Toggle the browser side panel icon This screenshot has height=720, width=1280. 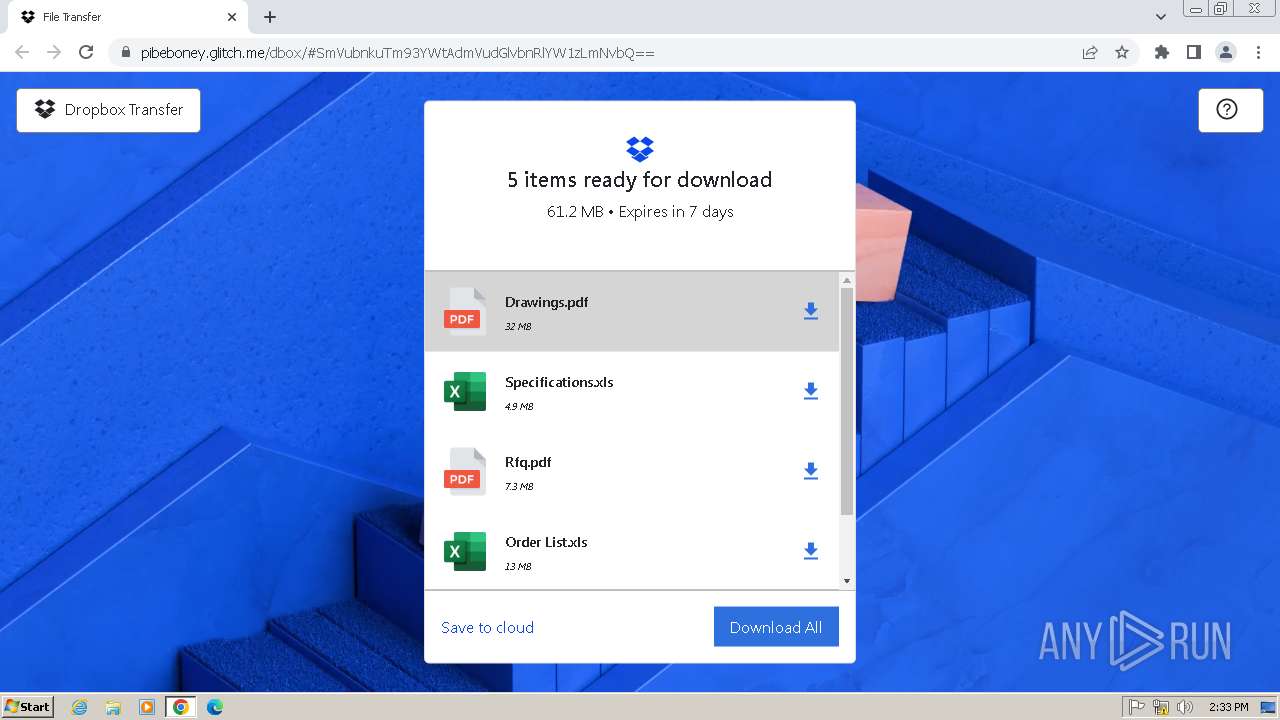pyautogui.click(x=1194, y=52)
